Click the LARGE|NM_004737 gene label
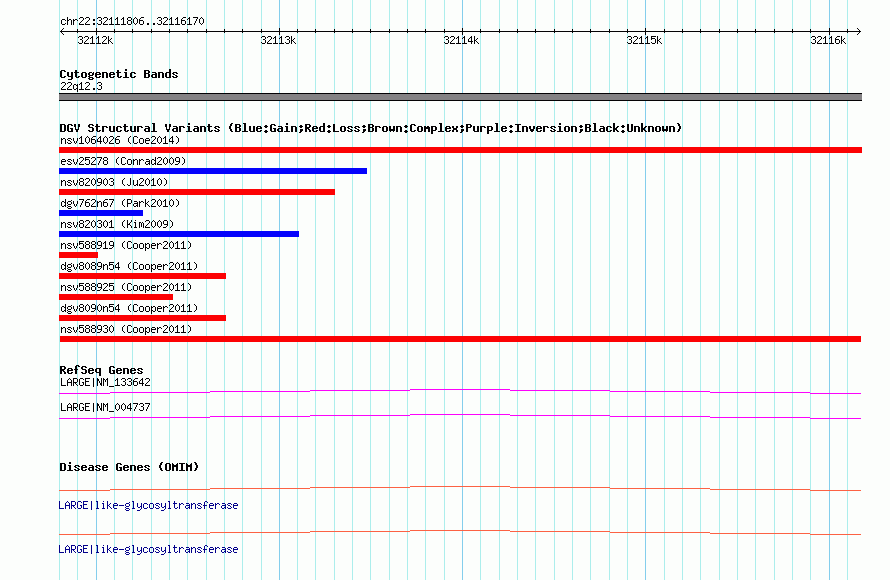The width and height of the screenshot is (890, 580). point(105,407)
